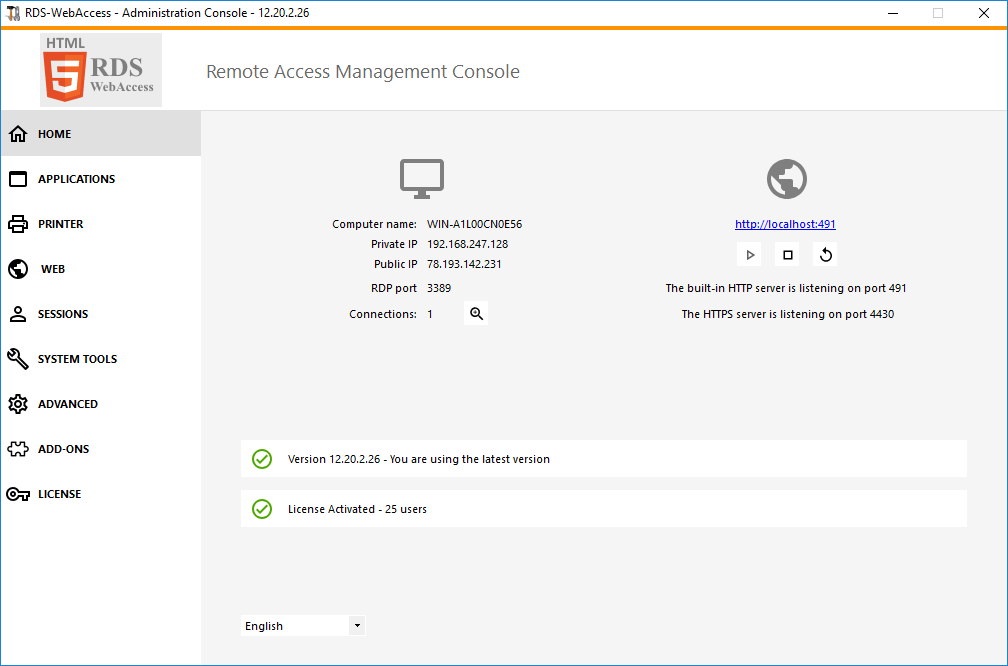Image resolution: width=1008 pixels, height=666 pixels.
Task: Open the http://localhost:491 link
Action: pos(785,224)
